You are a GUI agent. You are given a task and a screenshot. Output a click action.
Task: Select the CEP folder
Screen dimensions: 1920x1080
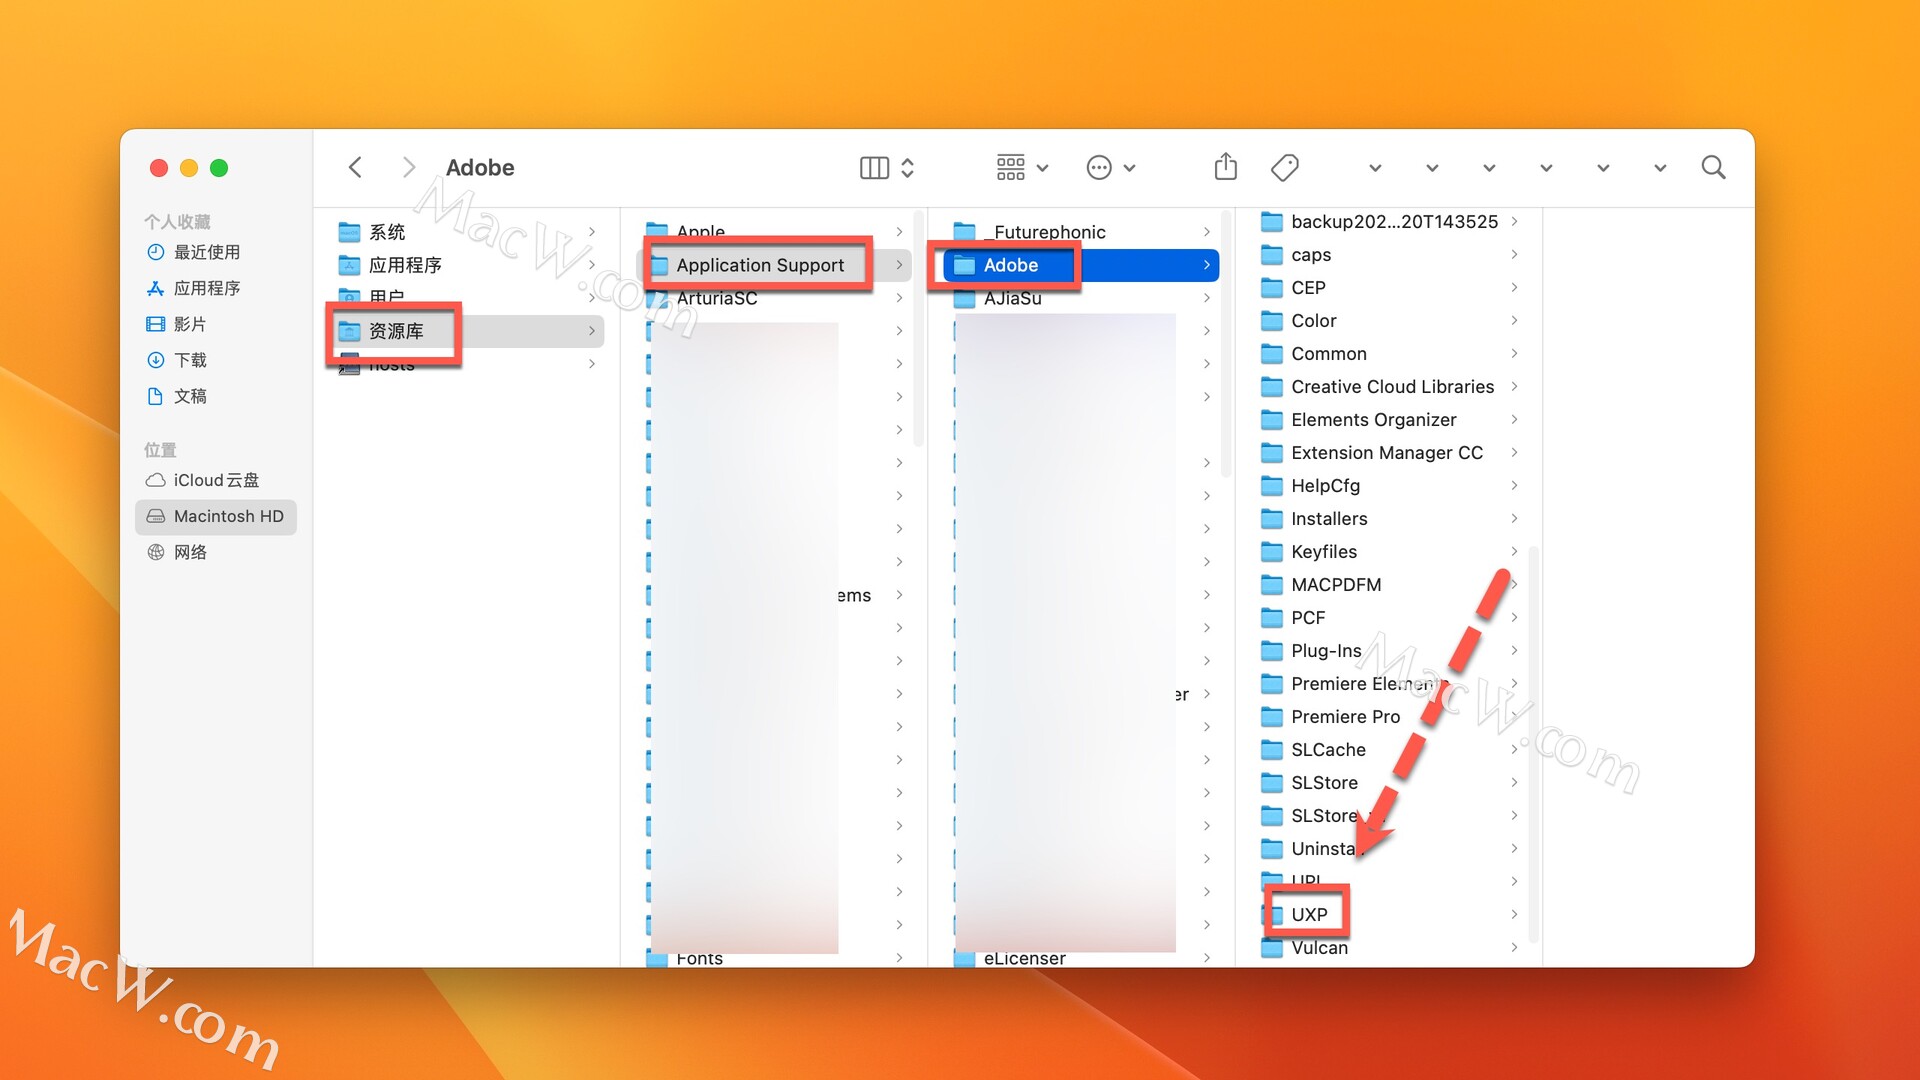pyautogui.click(x=1307, y=288)
